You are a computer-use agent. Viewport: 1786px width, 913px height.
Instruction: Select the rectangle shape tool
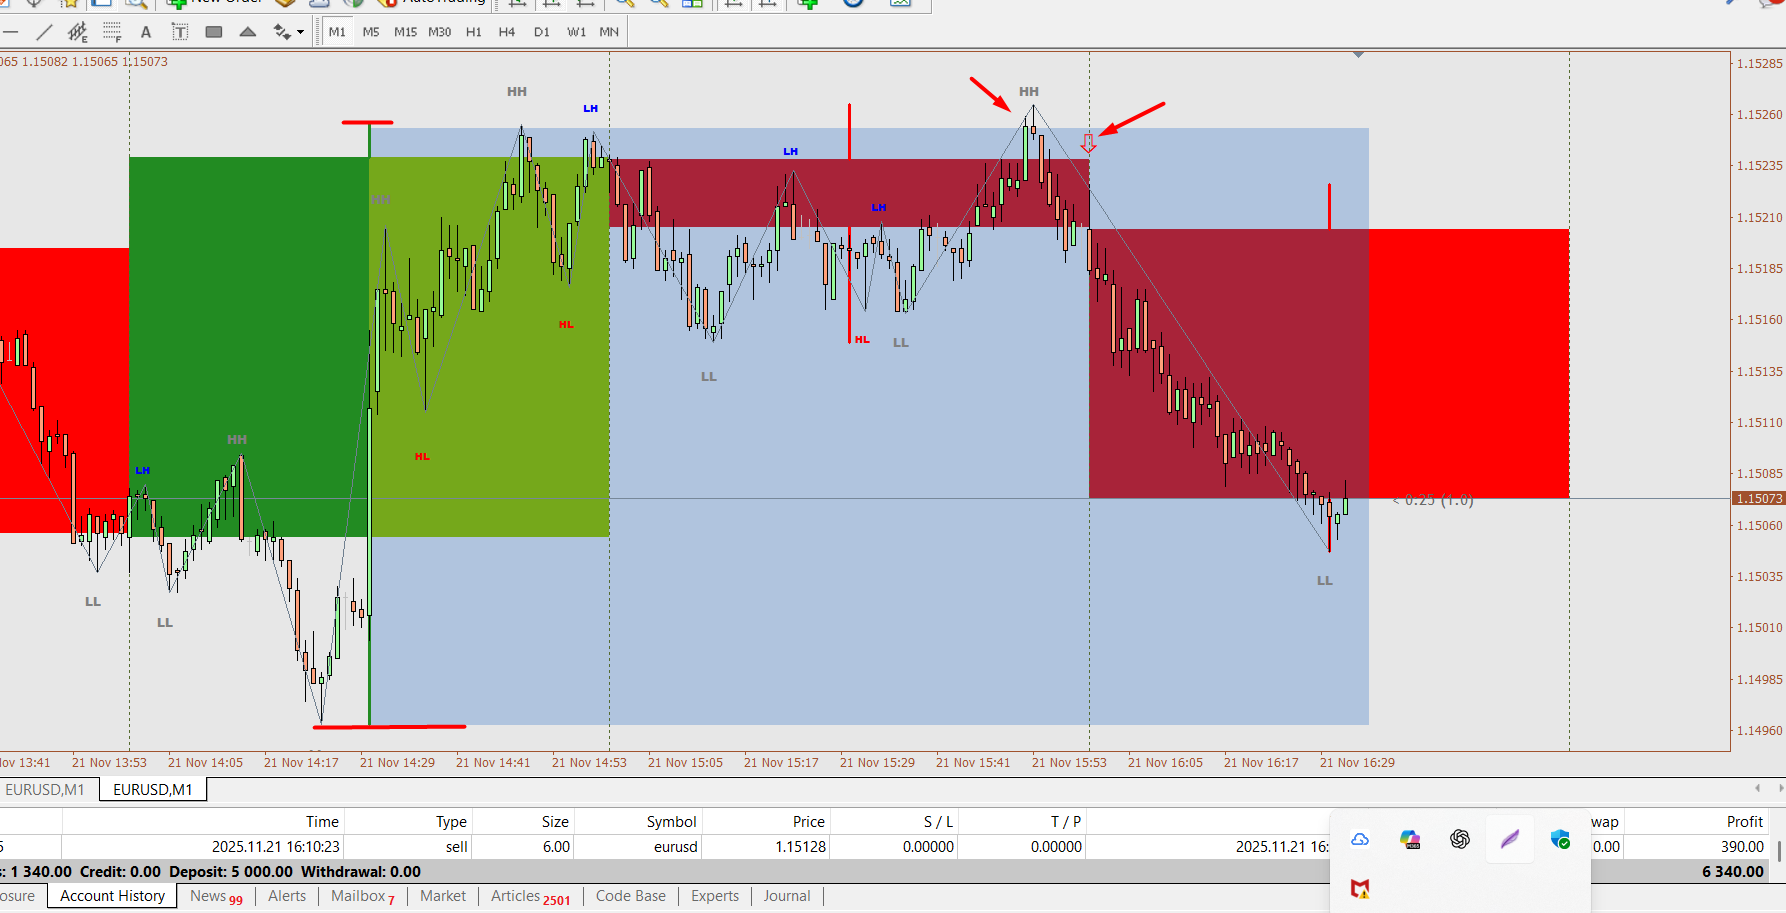pyautogui.click(x=214, y=32)
